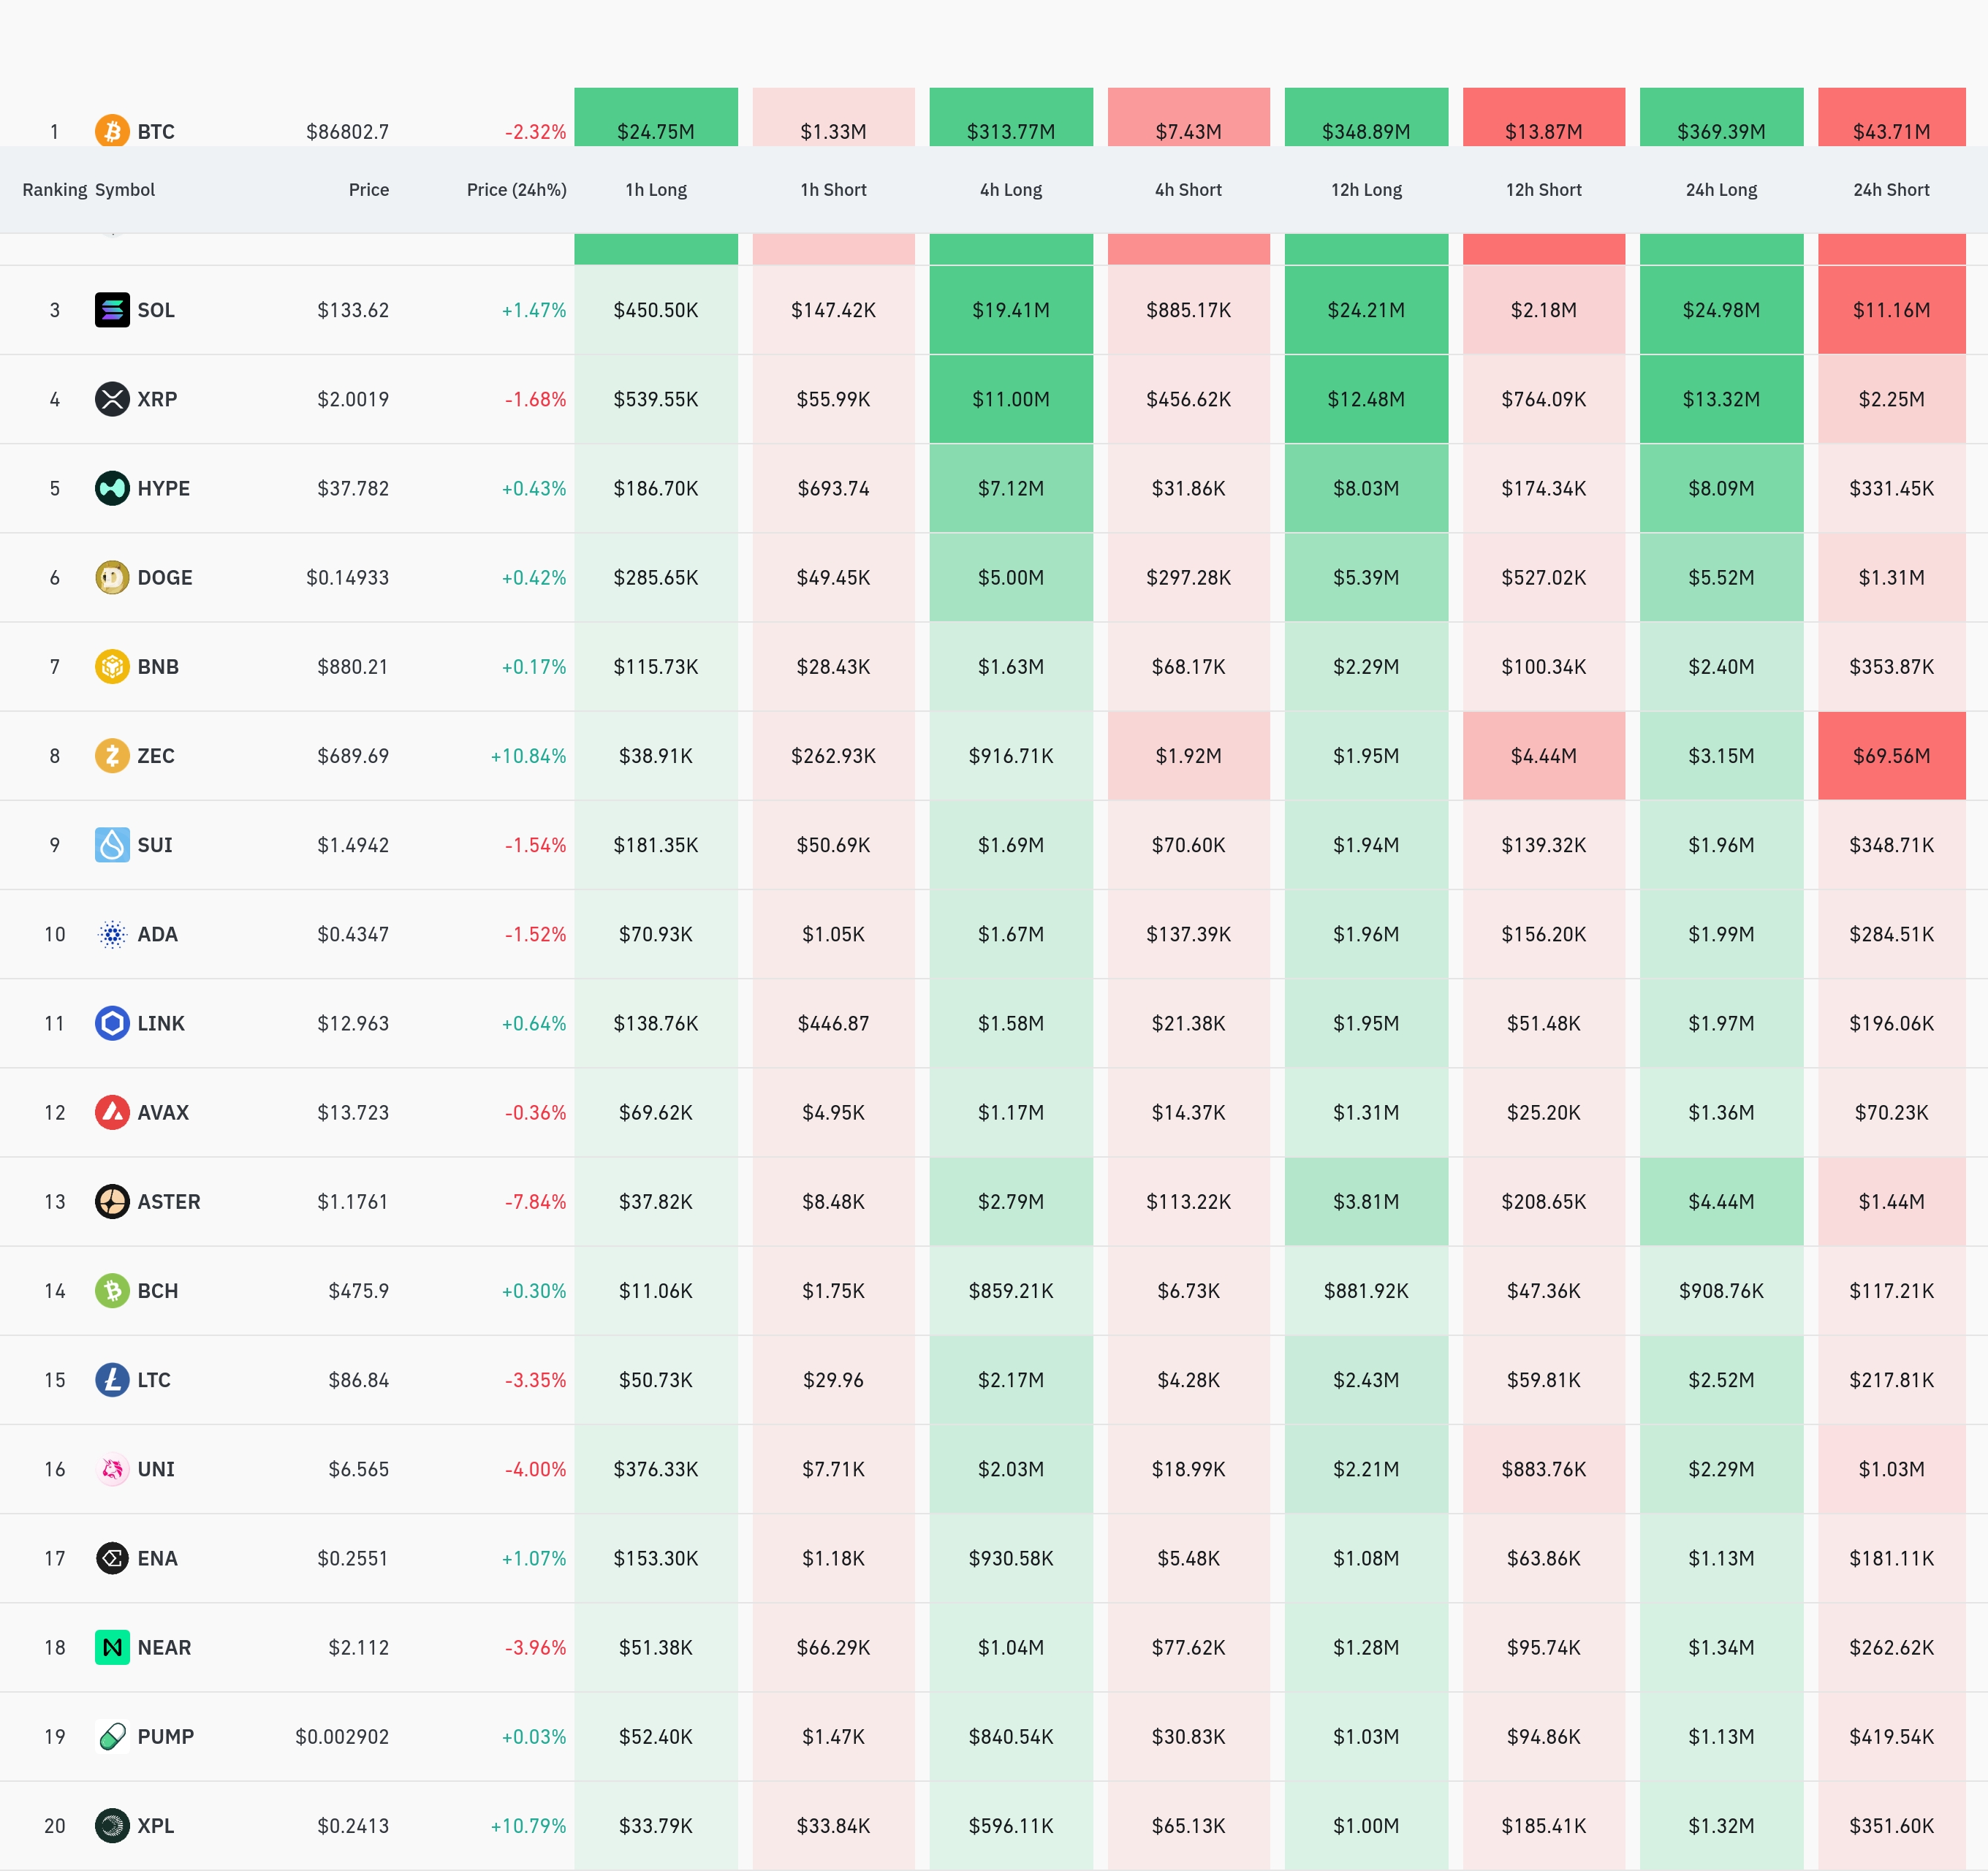The image size is (1988, 1871).
Task: Click the NEAR coin icon
Action: click(112, 1647)
